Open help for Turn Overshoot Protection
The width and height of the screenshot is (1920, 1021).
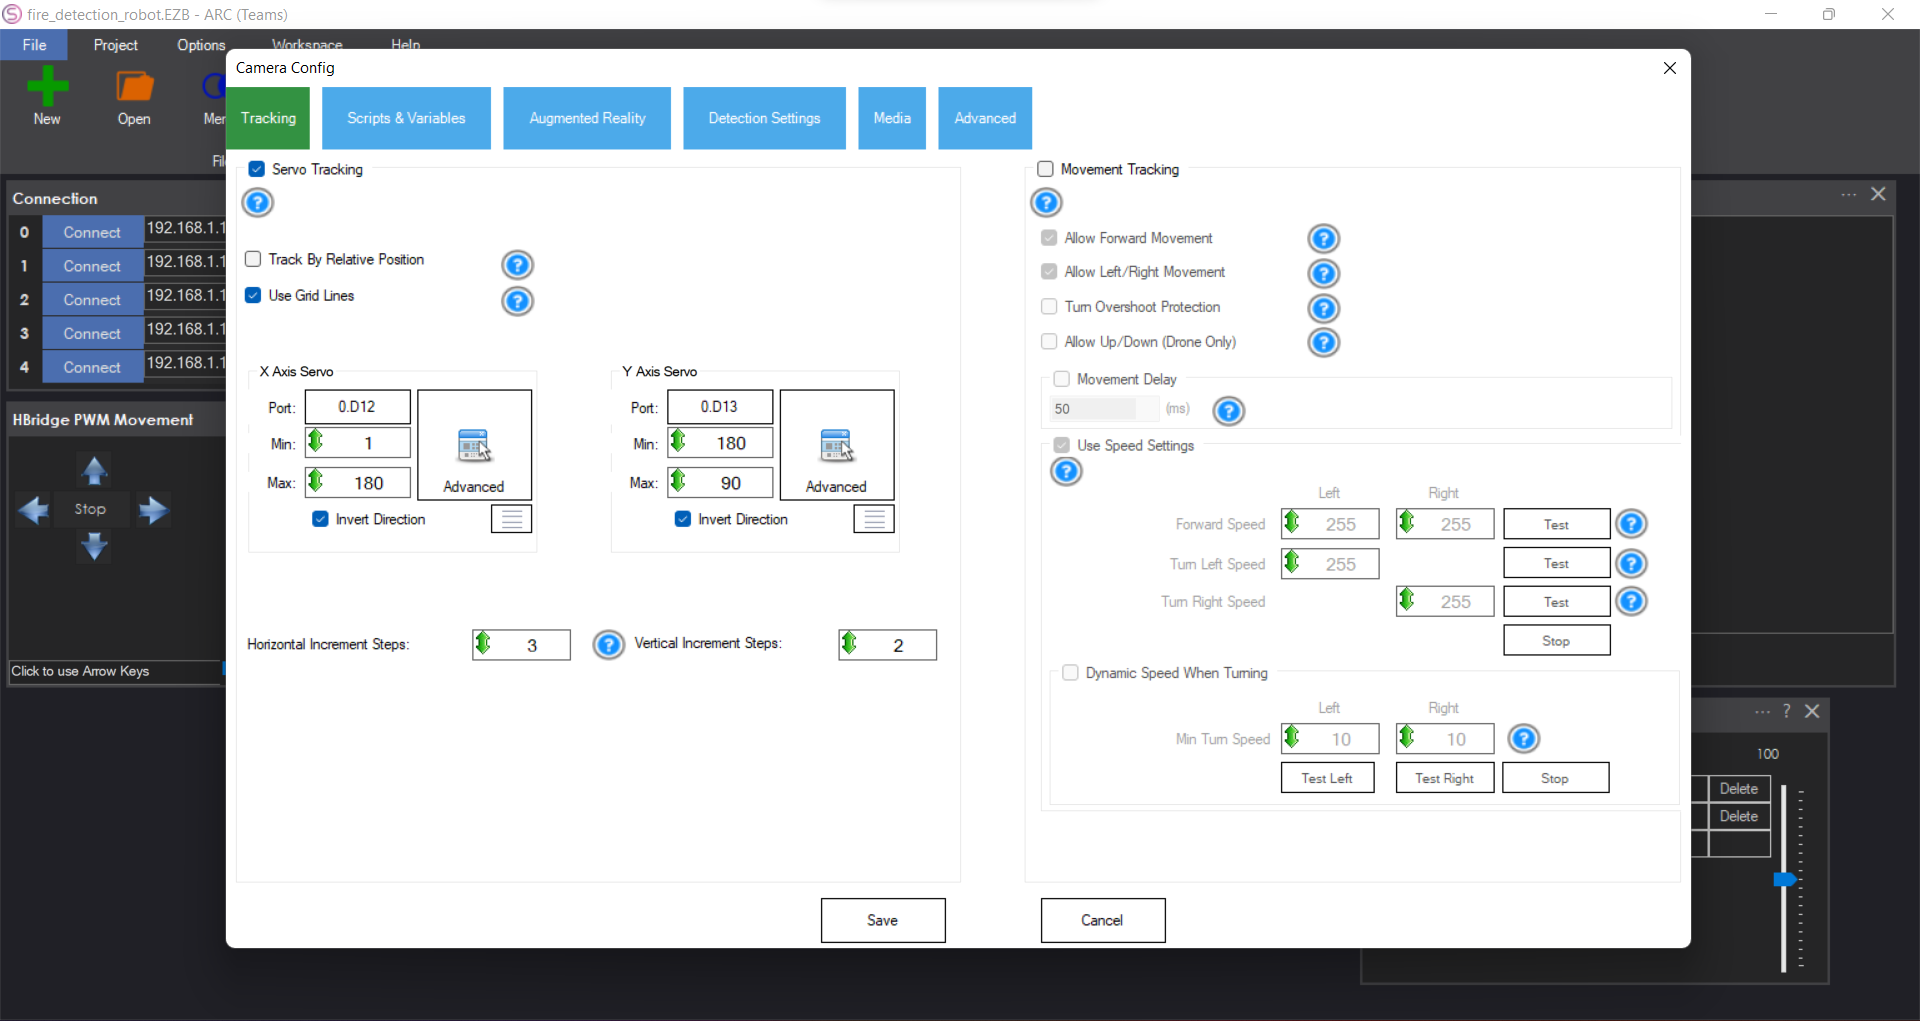click(1323, 308)
